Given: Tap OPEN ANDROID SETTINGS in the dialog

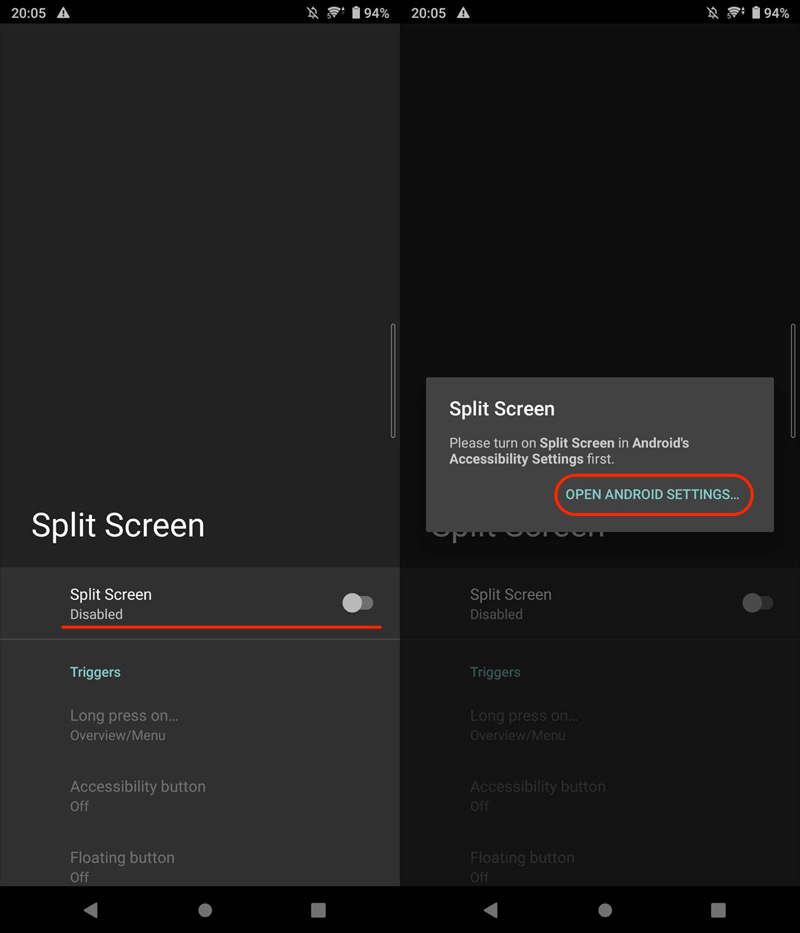Looking at the screenshot, I should pos(652,495).
